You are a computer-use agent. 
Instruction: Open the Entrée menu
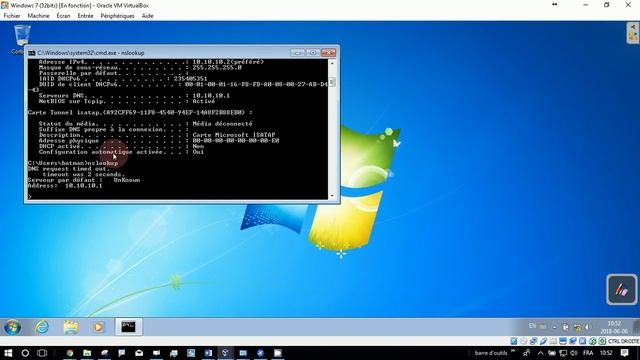(85, 16)
